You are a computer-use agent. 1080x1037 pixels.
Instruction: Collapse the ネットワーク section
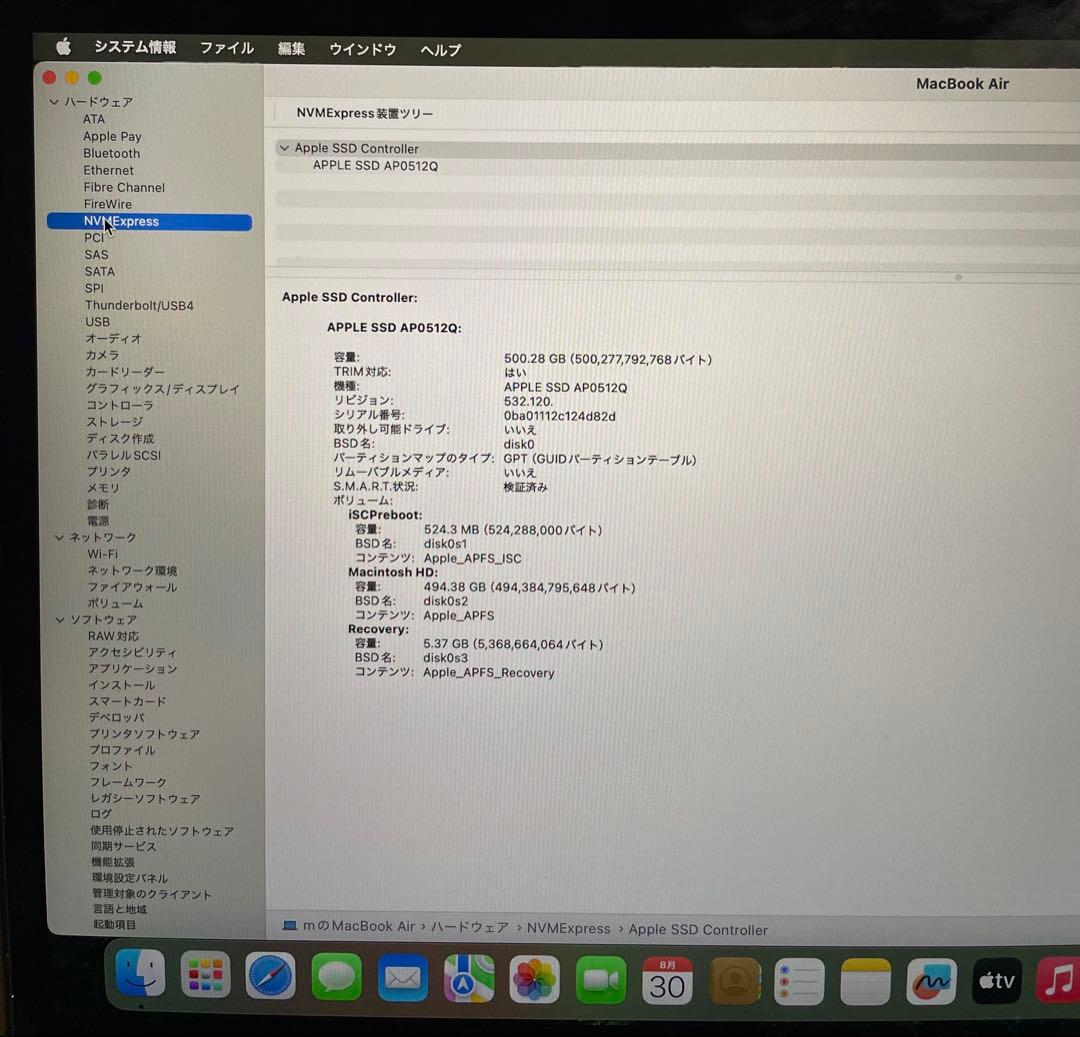(x=60, y=537)
